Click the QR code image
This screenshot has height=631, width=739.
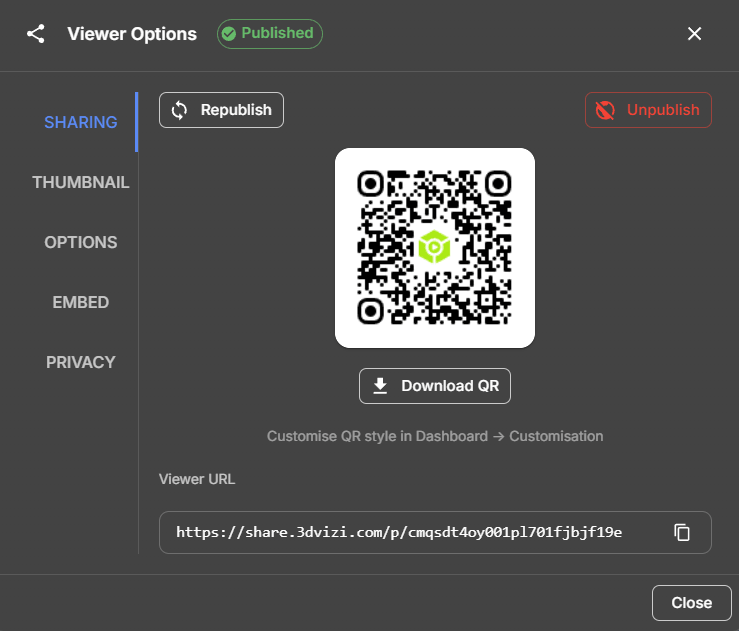[x=435, y=248]
